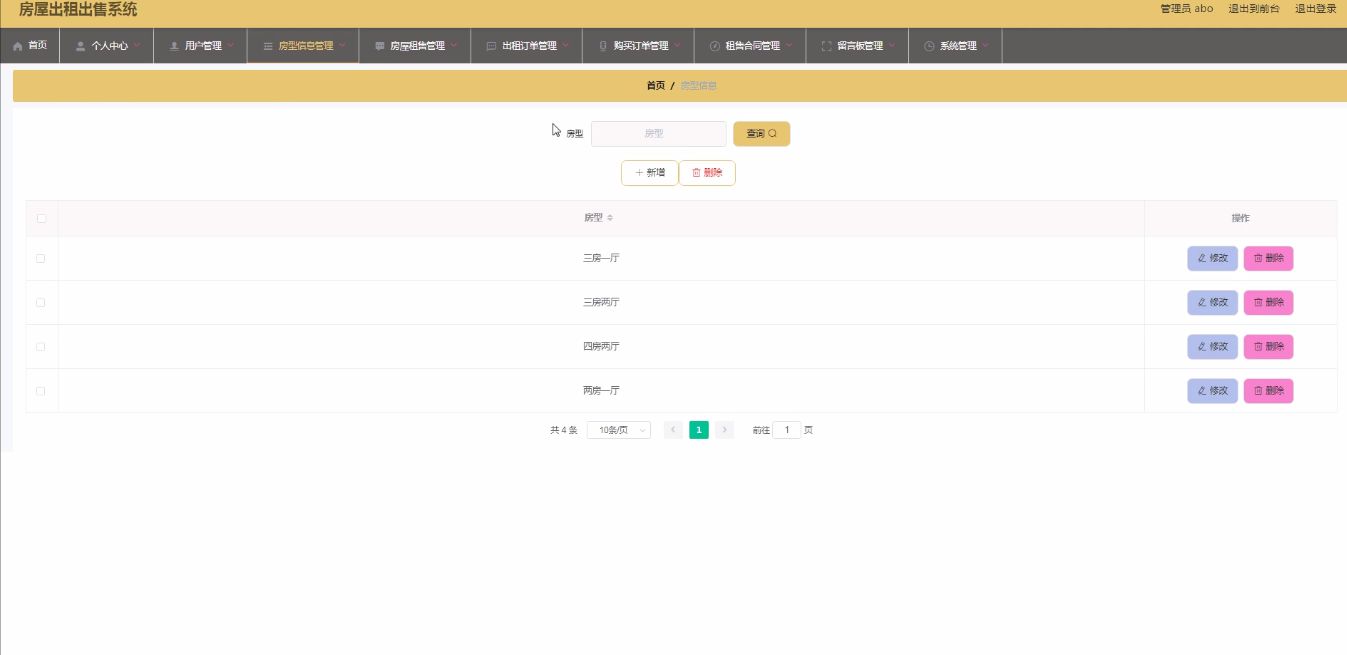This screenshot has height=655, width=1347.
Task: Click the message icon of the 出租订单管理 menu
Action: 491,46
